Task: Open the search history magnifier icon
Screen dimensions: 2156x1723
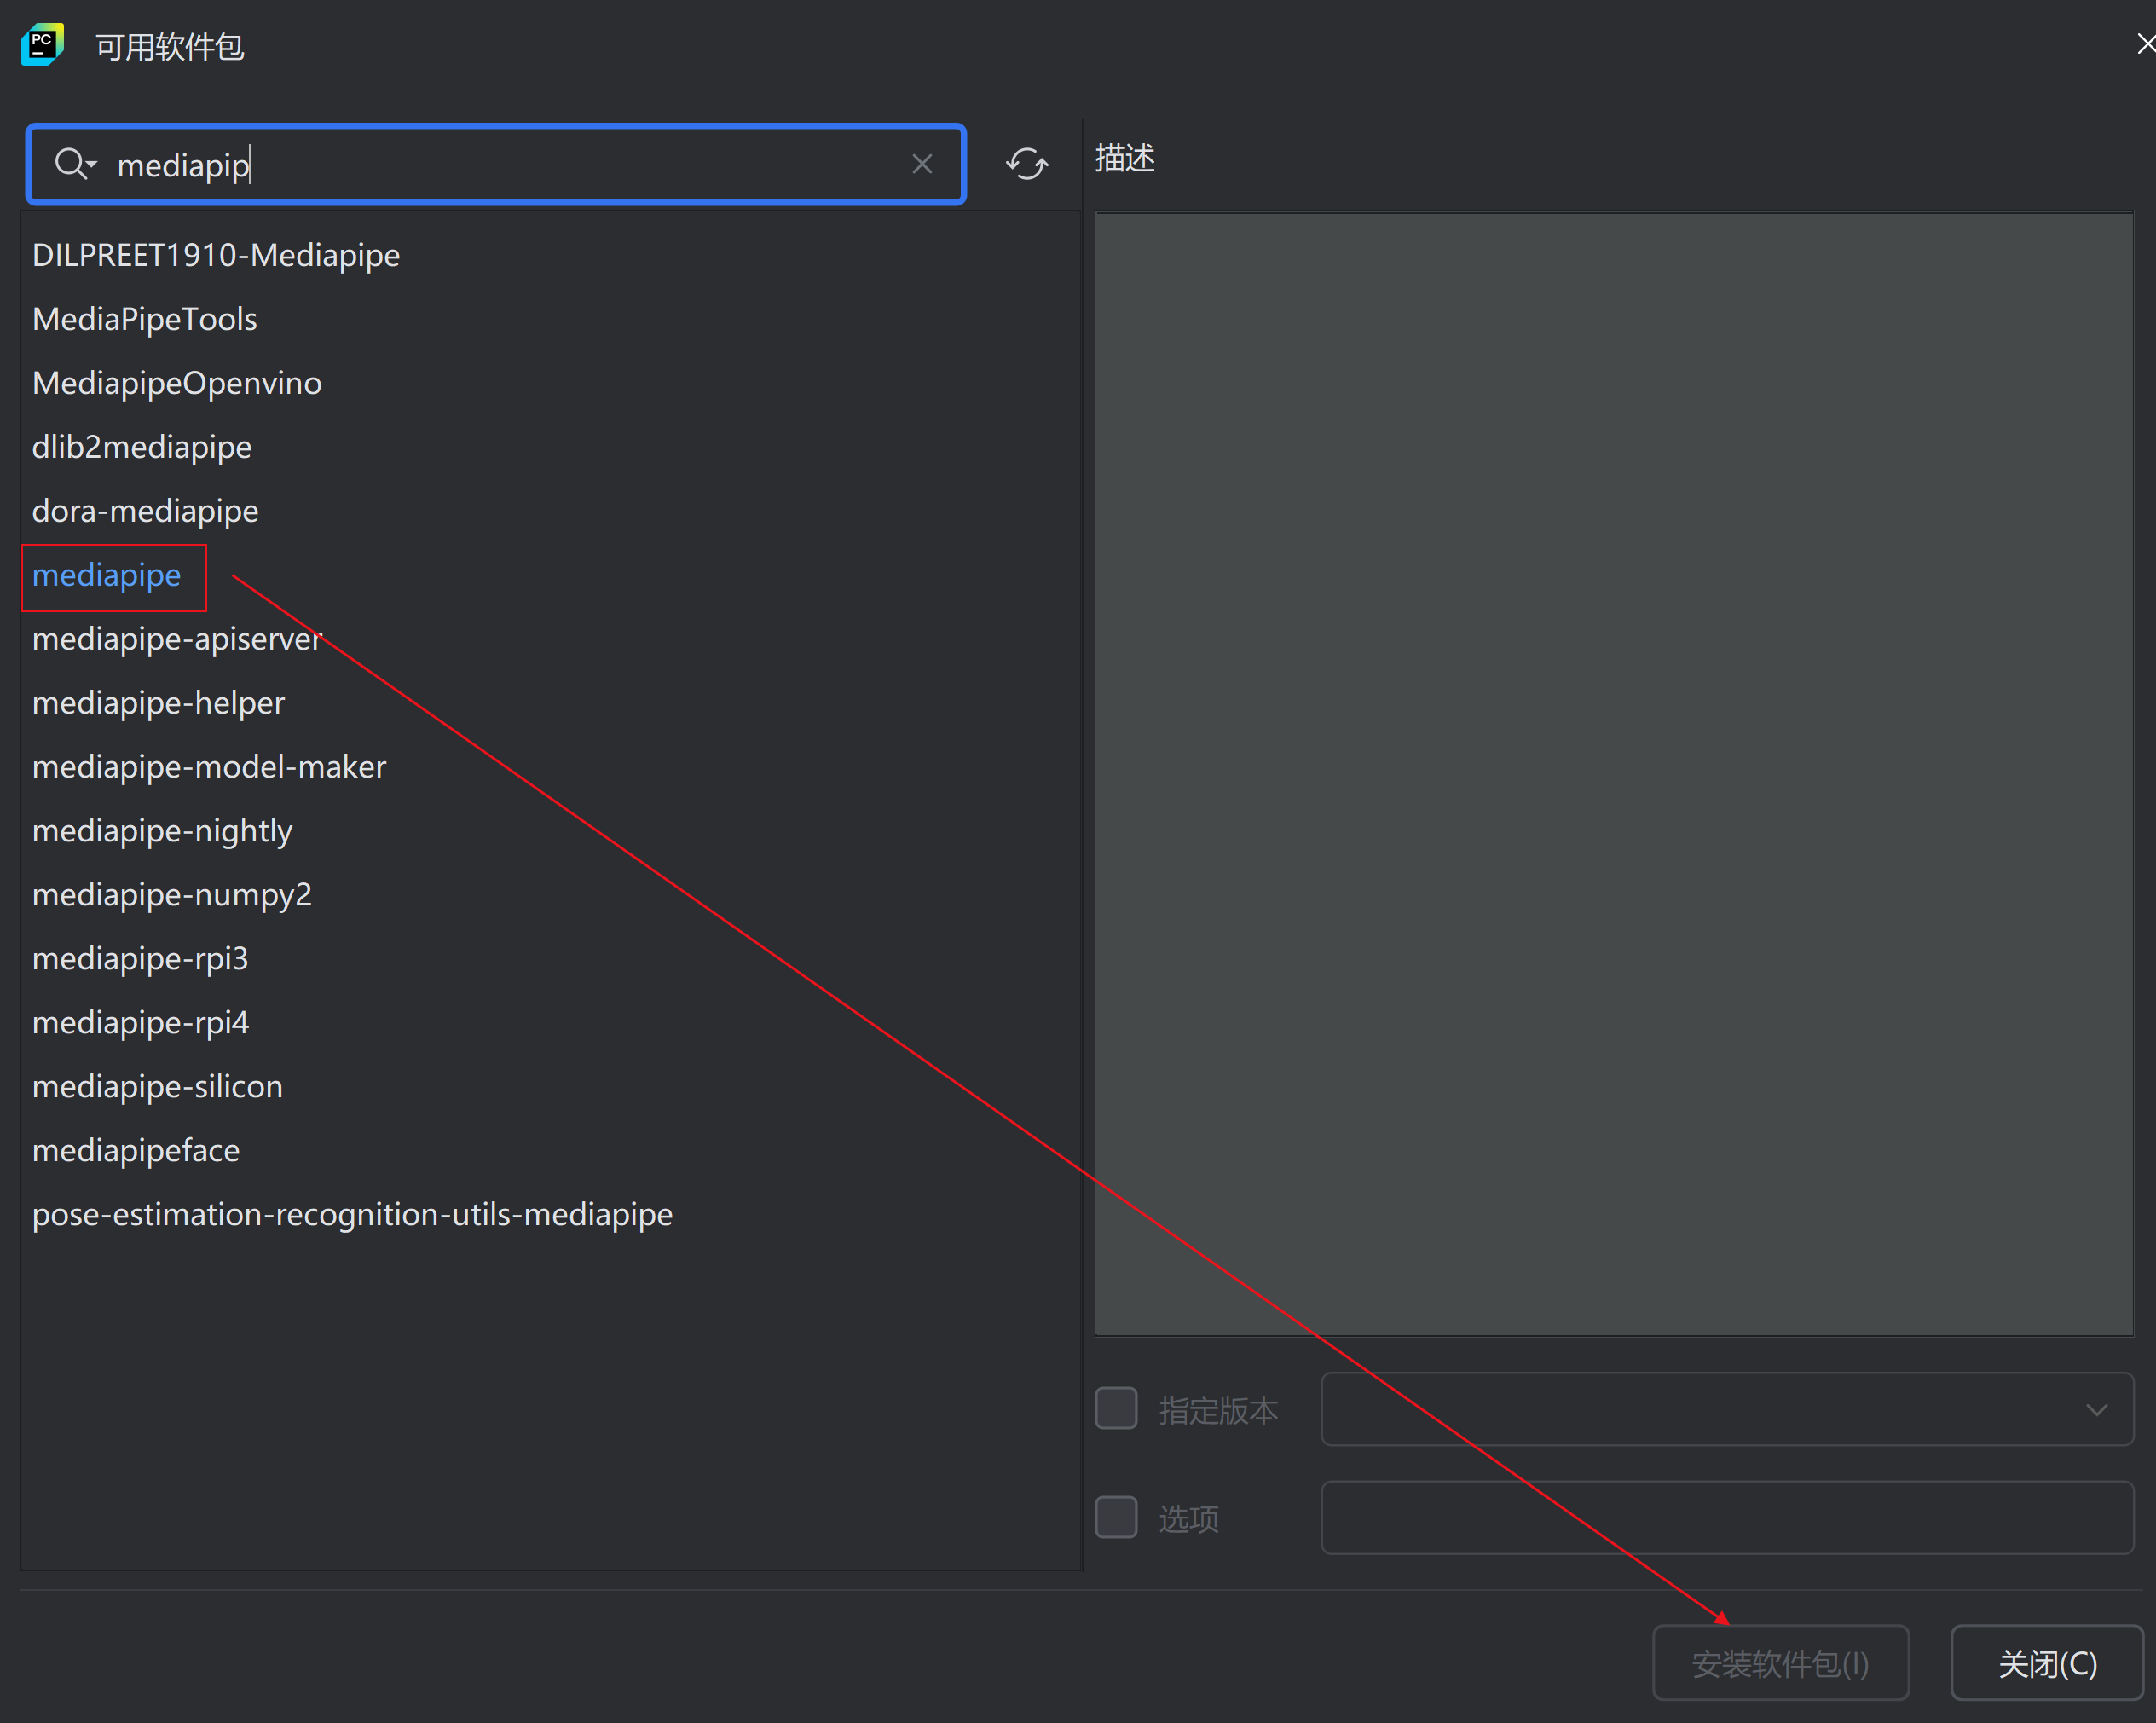Action: (x=74, y=163)
